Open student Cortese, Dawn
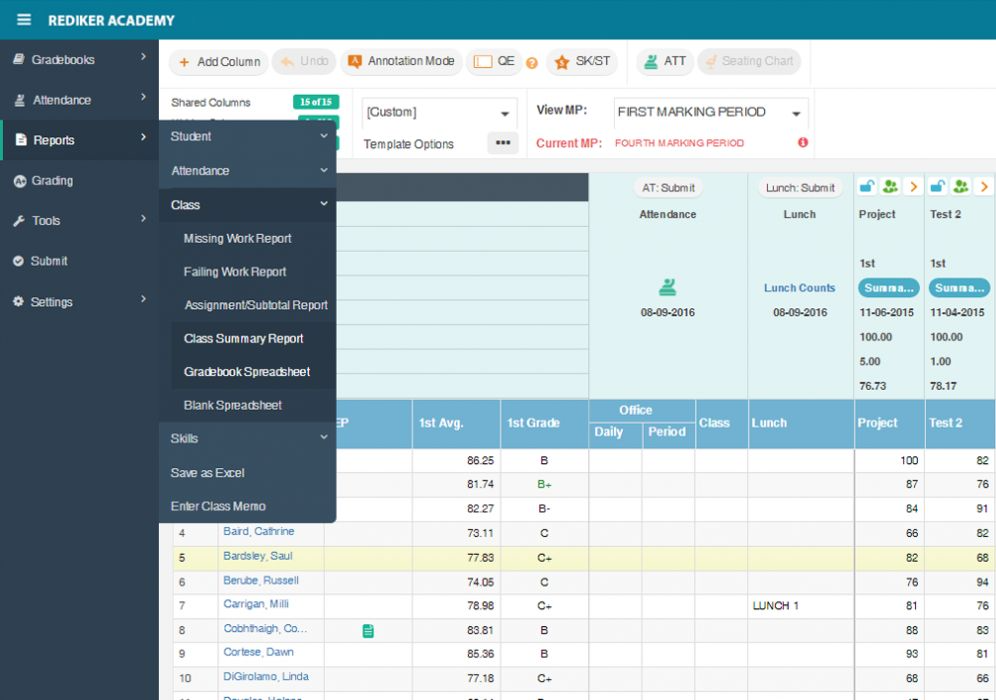Screen dimensions: 996x700 click(259, 652)
